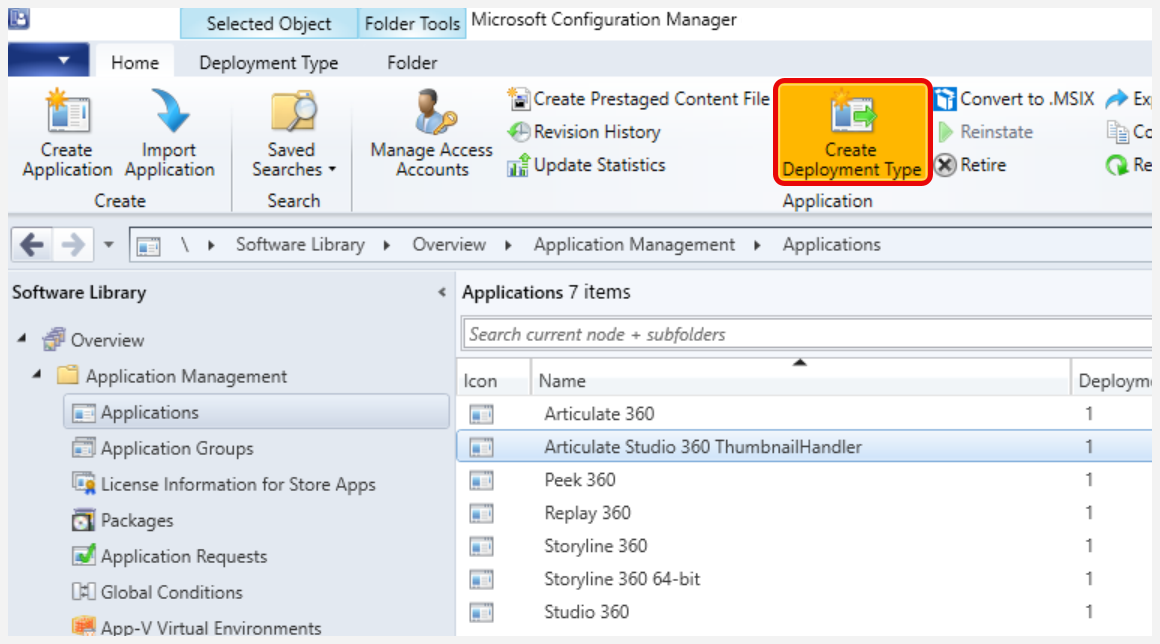1160x644 pixels.
Task: Click the search current node field
Action: (806, 334)
